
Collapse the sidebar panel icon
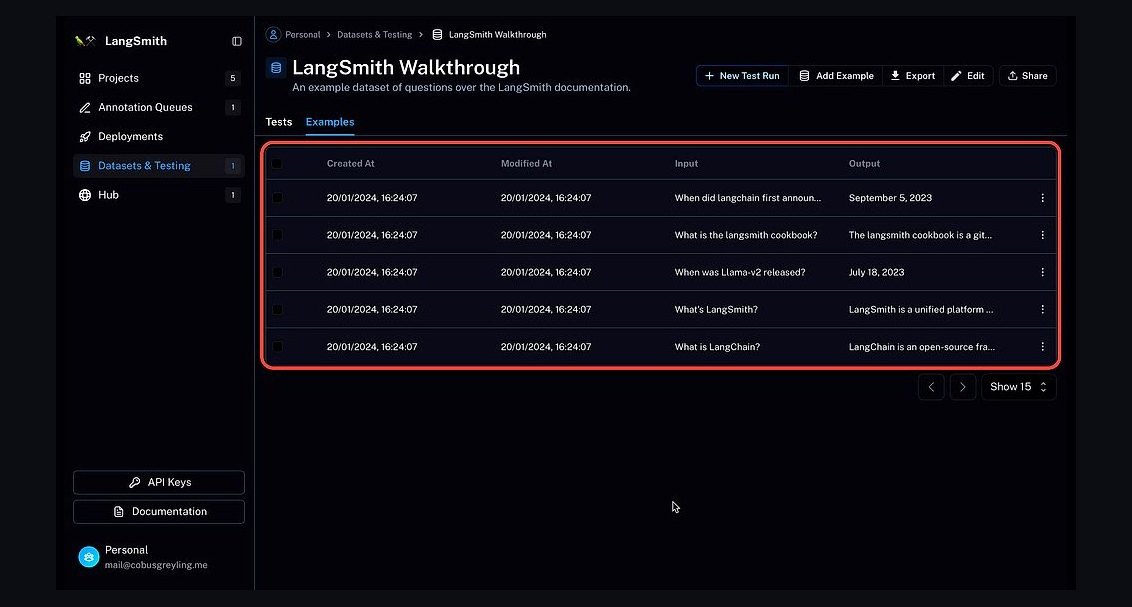237,41
